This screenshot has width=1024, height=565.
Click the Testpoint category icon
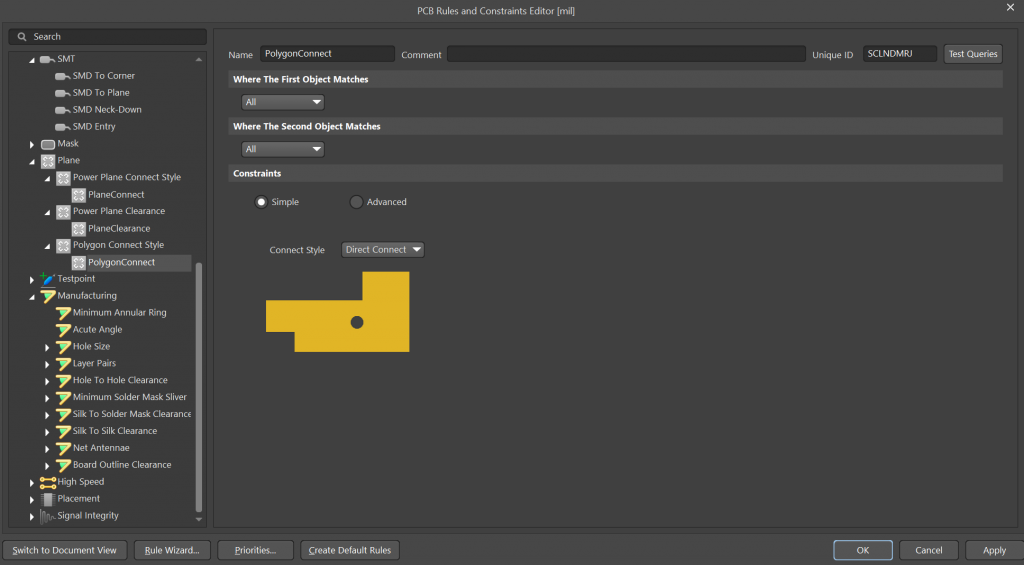pyautogui.click(x=48, y=279)
